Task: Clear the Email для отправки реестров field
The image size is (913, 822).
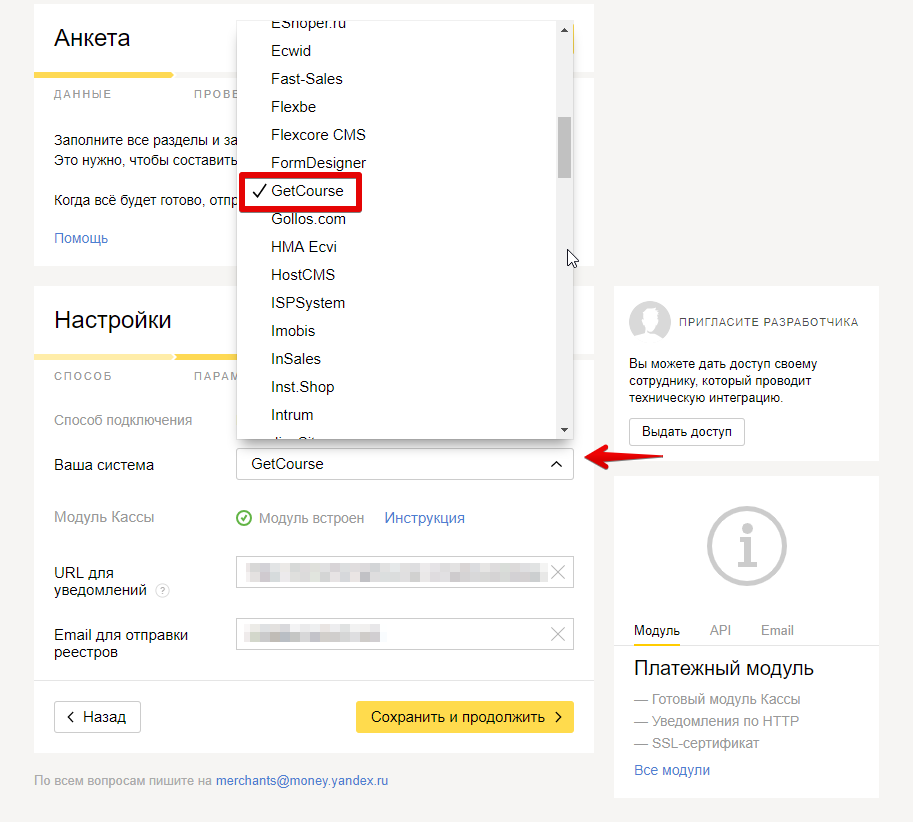Action: coord(558,634)
